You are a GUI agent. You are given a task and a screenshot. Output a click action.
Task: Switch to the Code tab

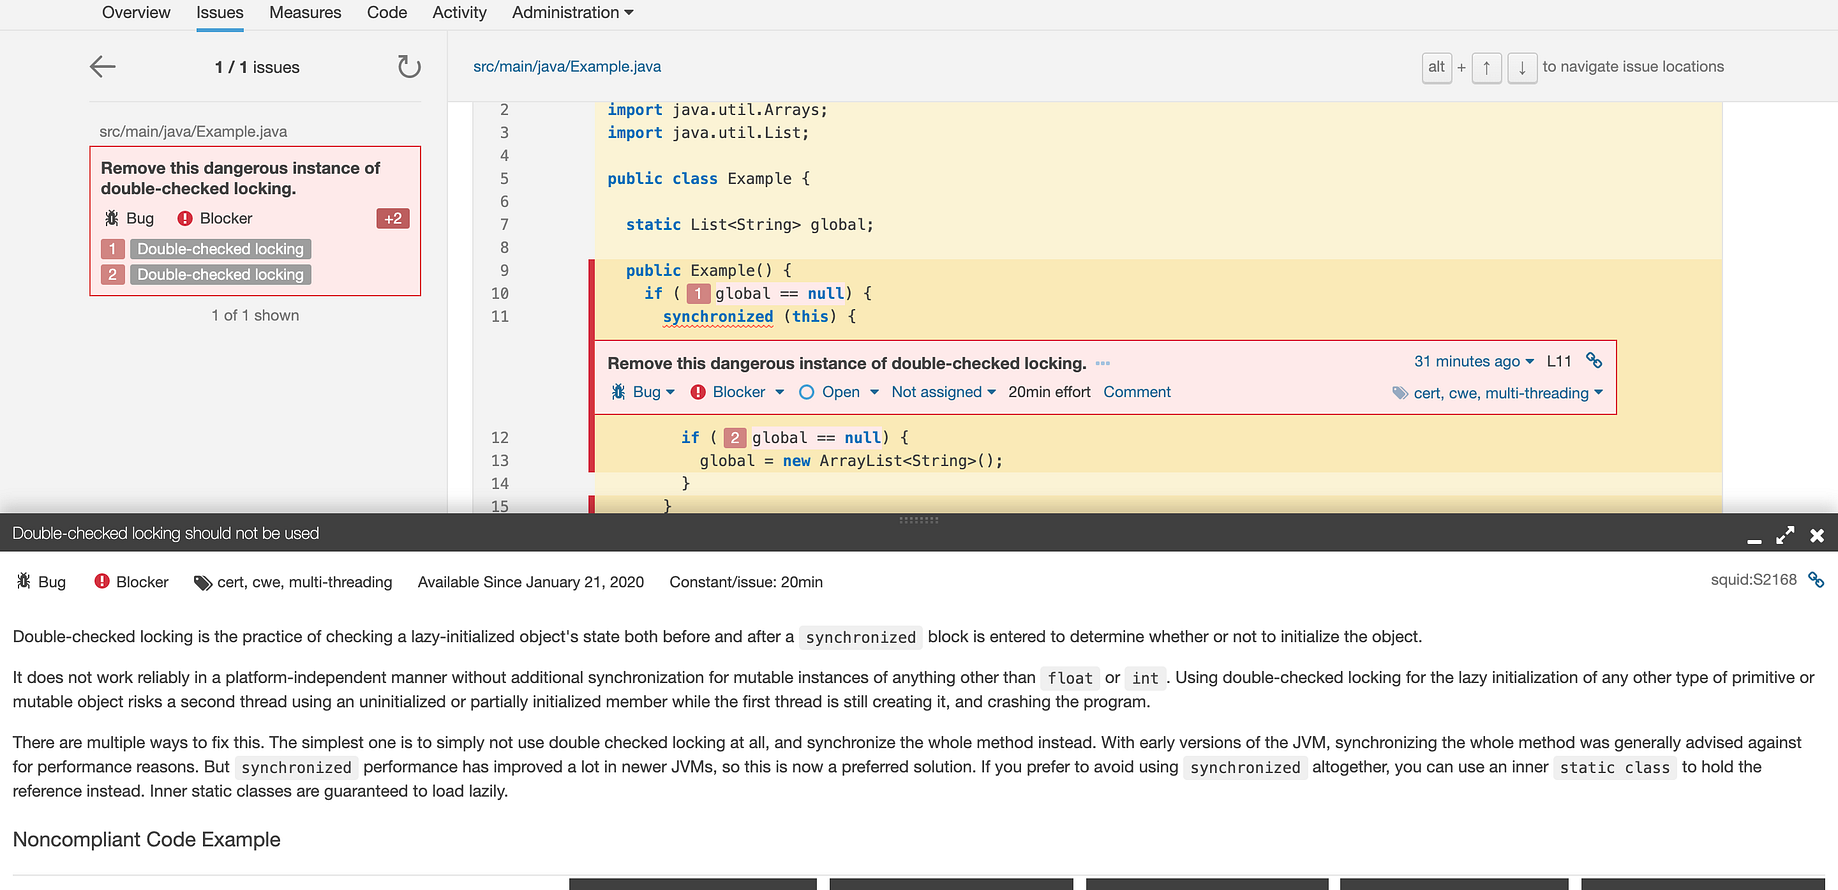tap(387, 13)
